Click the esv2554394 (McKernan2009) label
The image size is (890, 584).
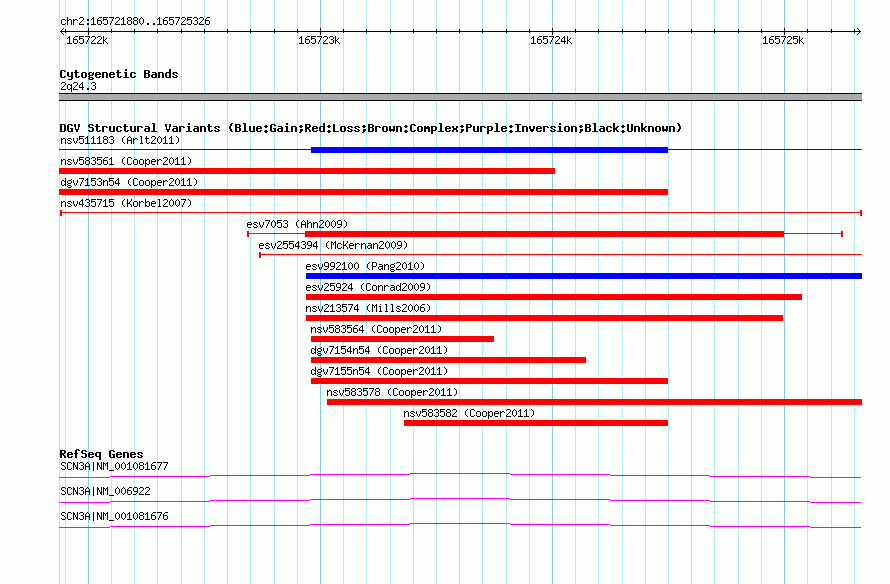(x=333, y=245)
